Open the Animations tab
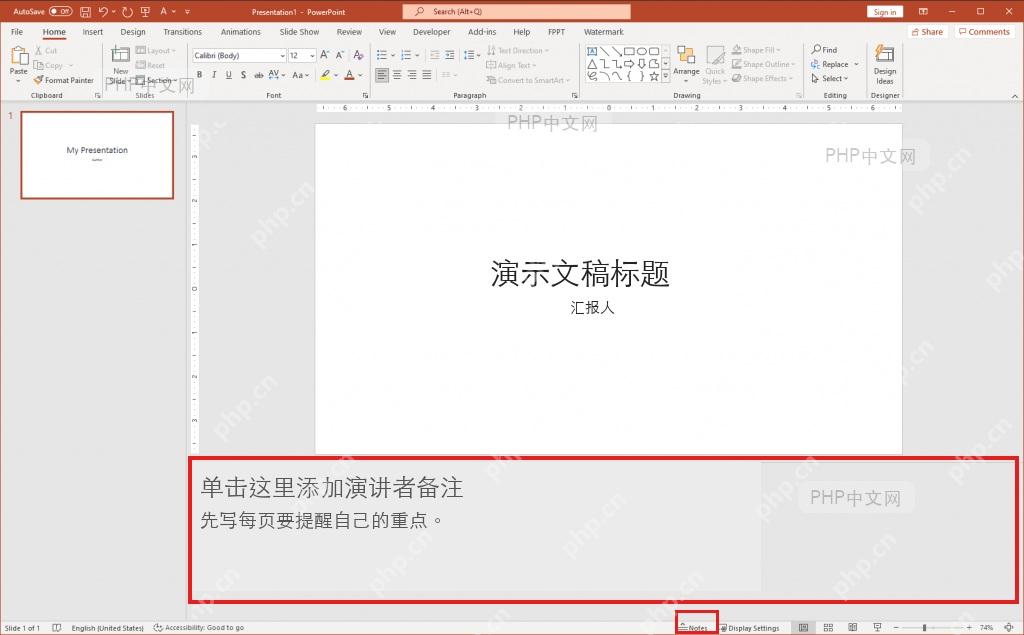 pos(240,31)
